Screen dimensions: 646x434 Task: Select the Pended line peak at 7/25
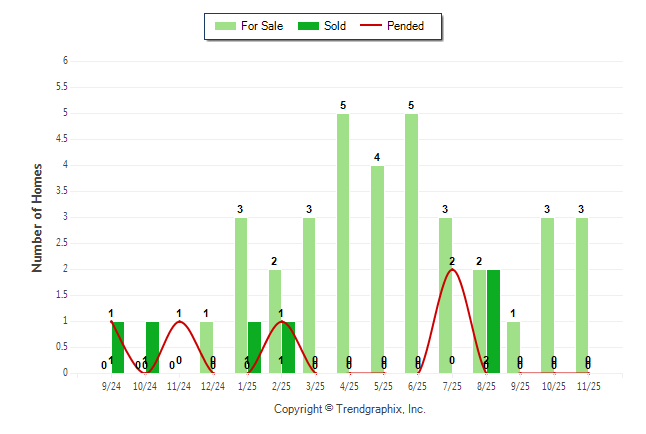click(x=452, y=269)
